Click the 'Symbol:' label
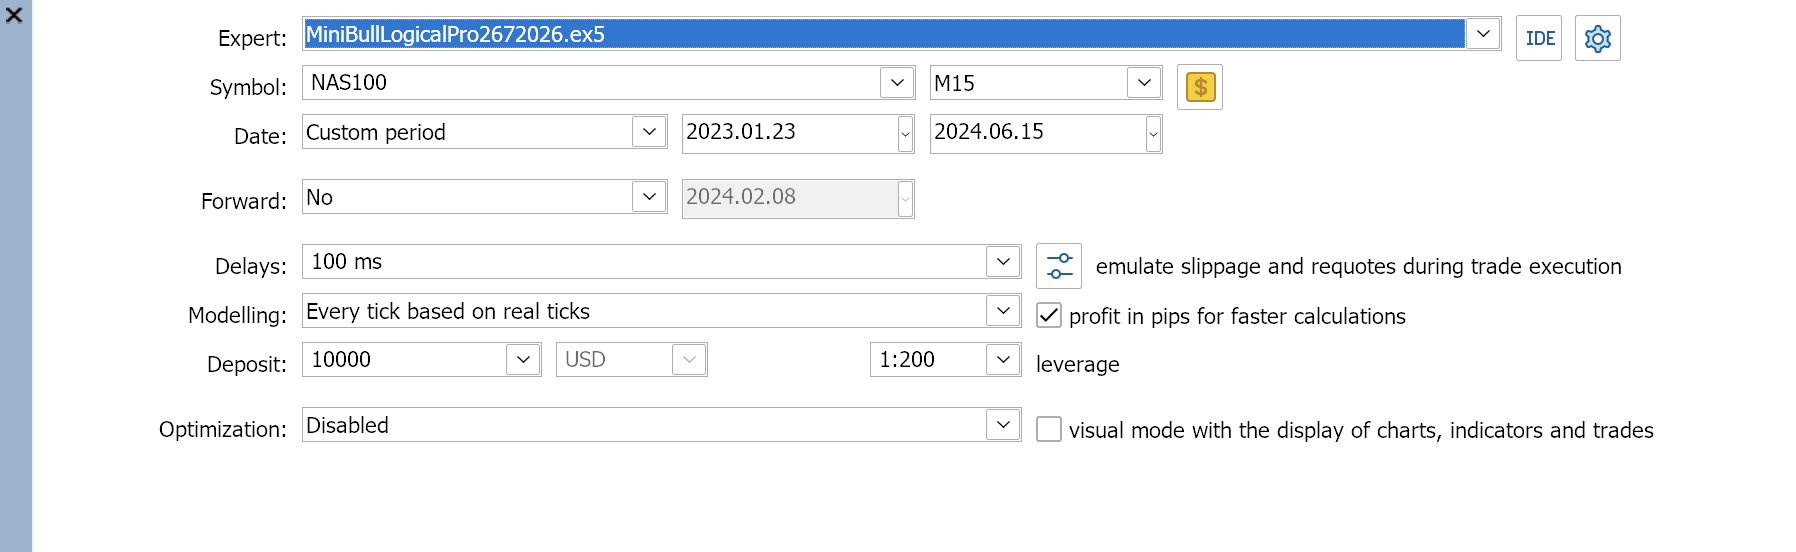1796x552 pixels. pos(248,87)
